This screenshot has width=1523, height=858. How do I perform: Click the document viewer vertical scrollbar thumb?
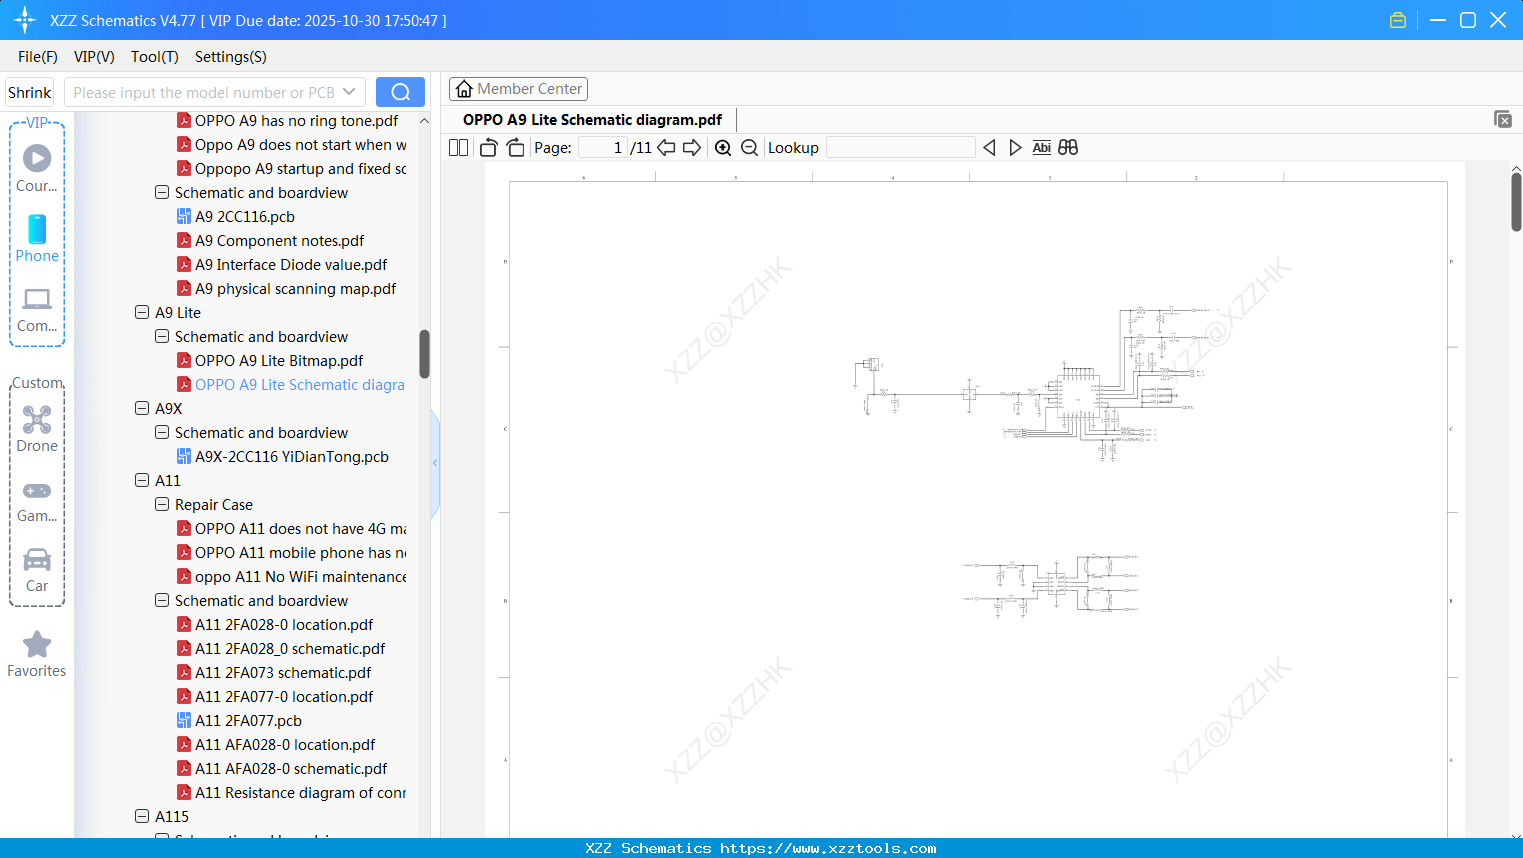click(x=1516, y=202)
